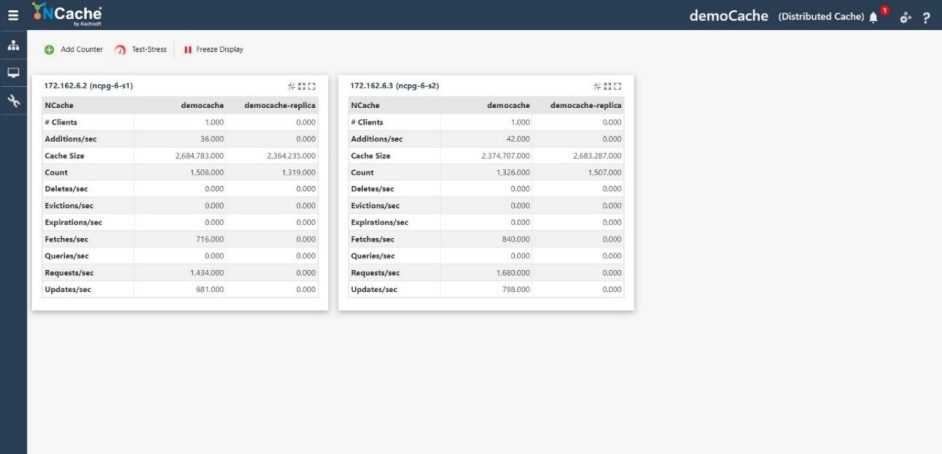Select the Evictions/sec row in the 172.162.6.2 panel
Image resolution: width=942 pixels, height=454 pixels.
(180, 205)
